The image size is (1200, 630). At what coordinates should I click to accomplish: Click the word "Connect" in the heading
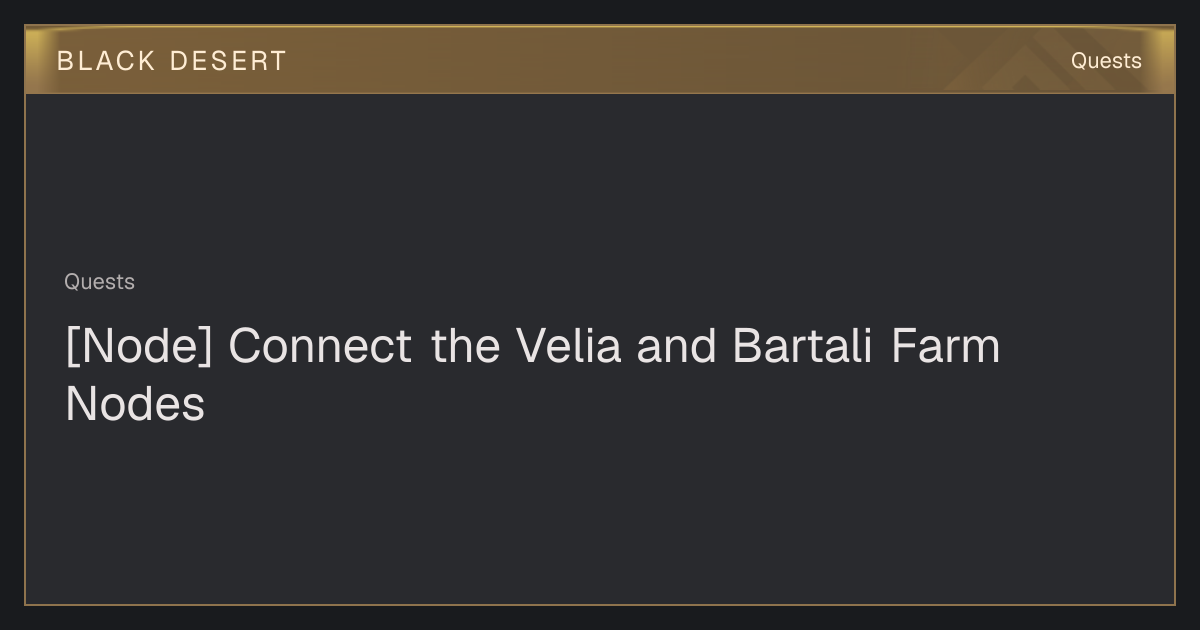(x=320, y=346)
